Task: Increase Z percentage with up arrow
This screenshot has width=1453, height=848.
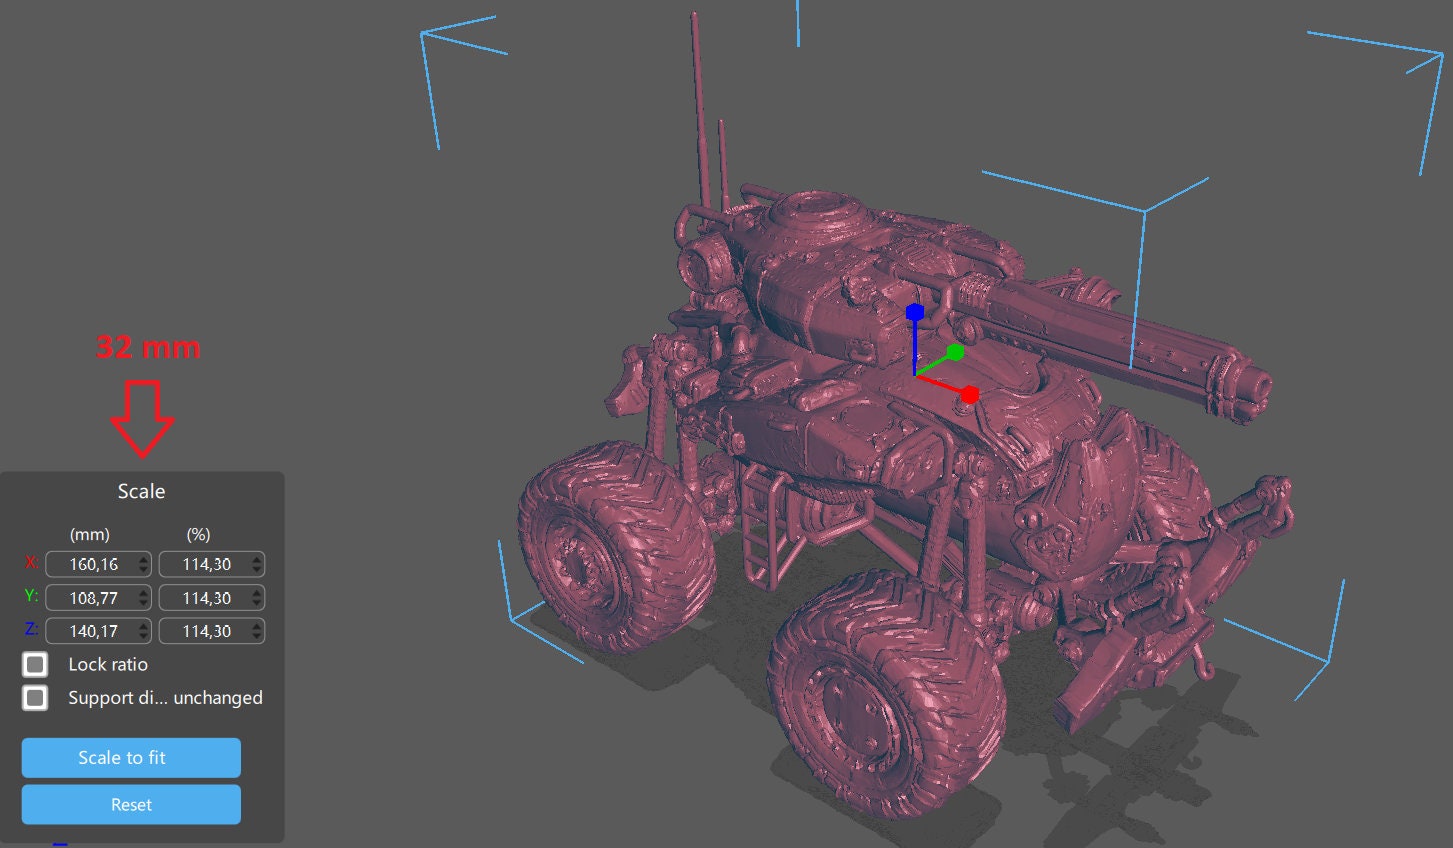Action: tap(257, 626)
